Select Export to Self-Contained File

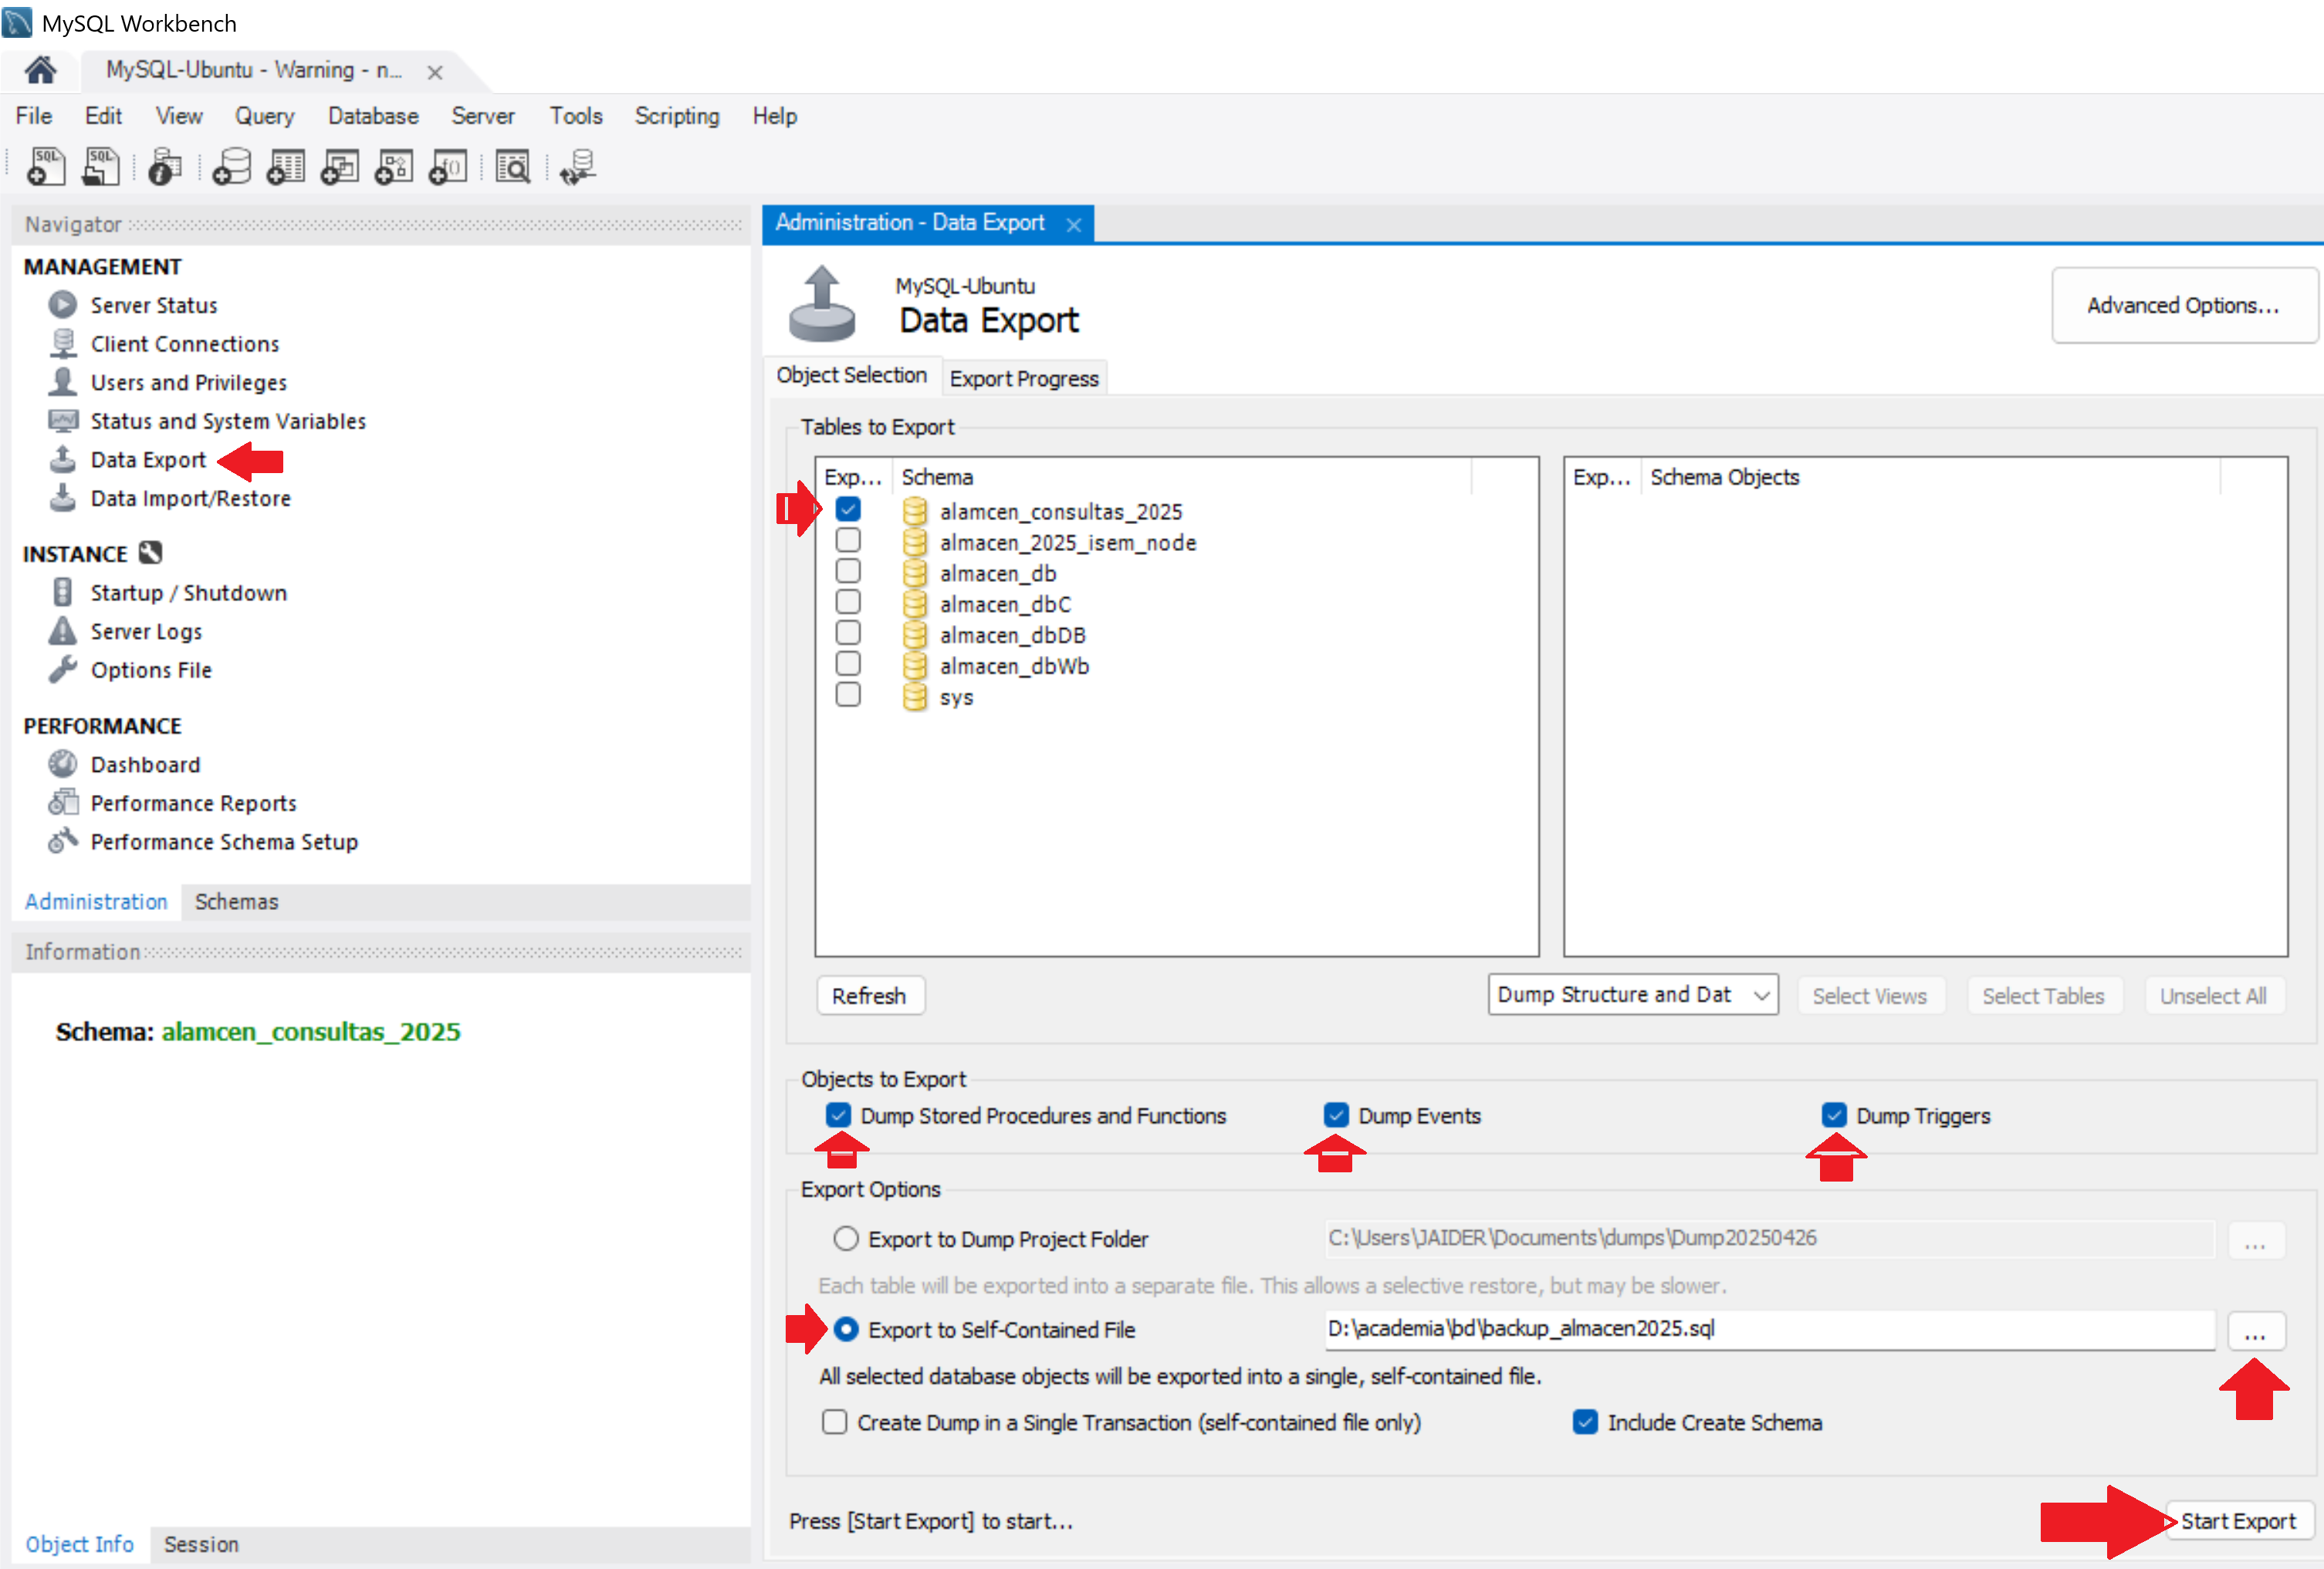pyautogui.click(x=846, y=1331)
